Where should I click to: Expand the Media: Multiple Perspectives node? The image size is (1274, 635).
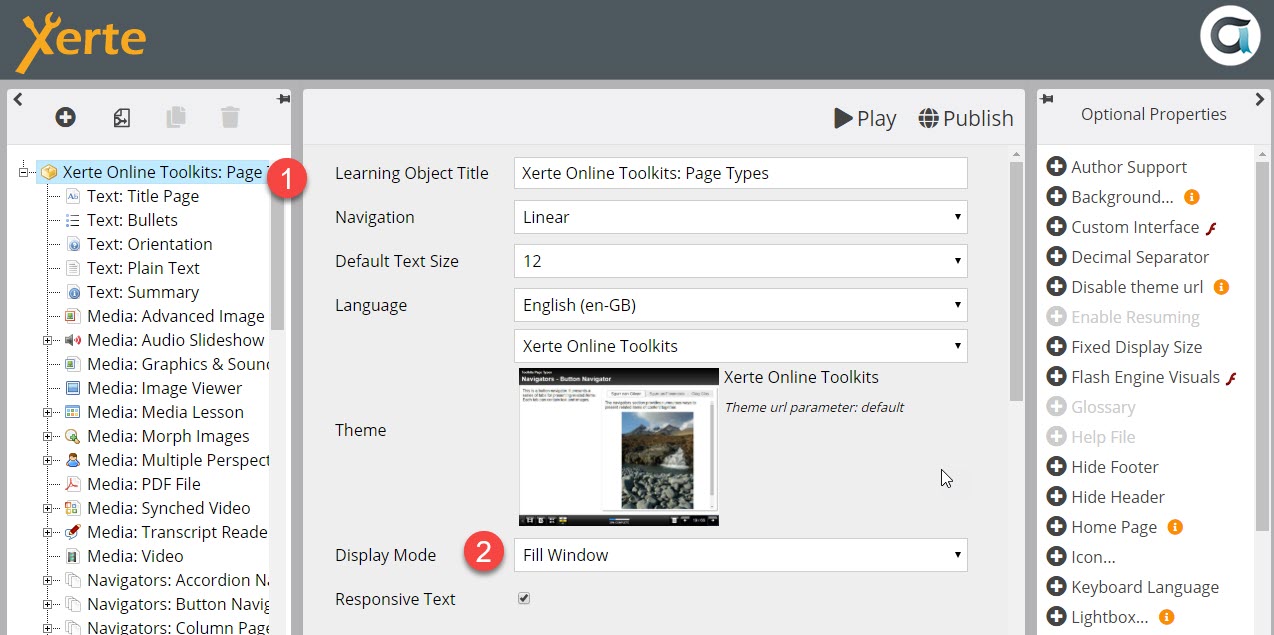pyautogui.click(x=47, y=460)
